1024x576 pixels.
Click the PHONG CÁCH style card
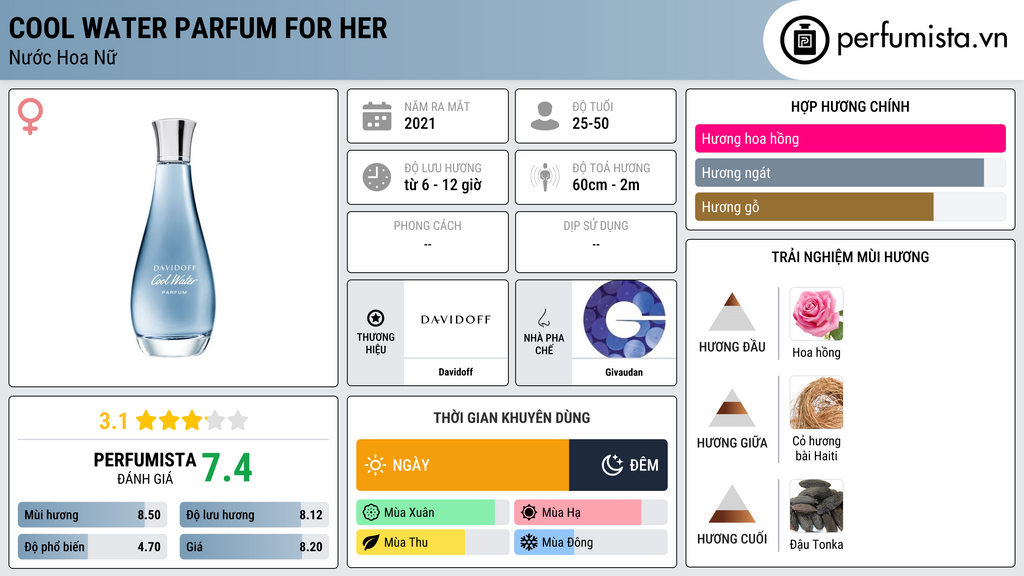tap(428, 242)
